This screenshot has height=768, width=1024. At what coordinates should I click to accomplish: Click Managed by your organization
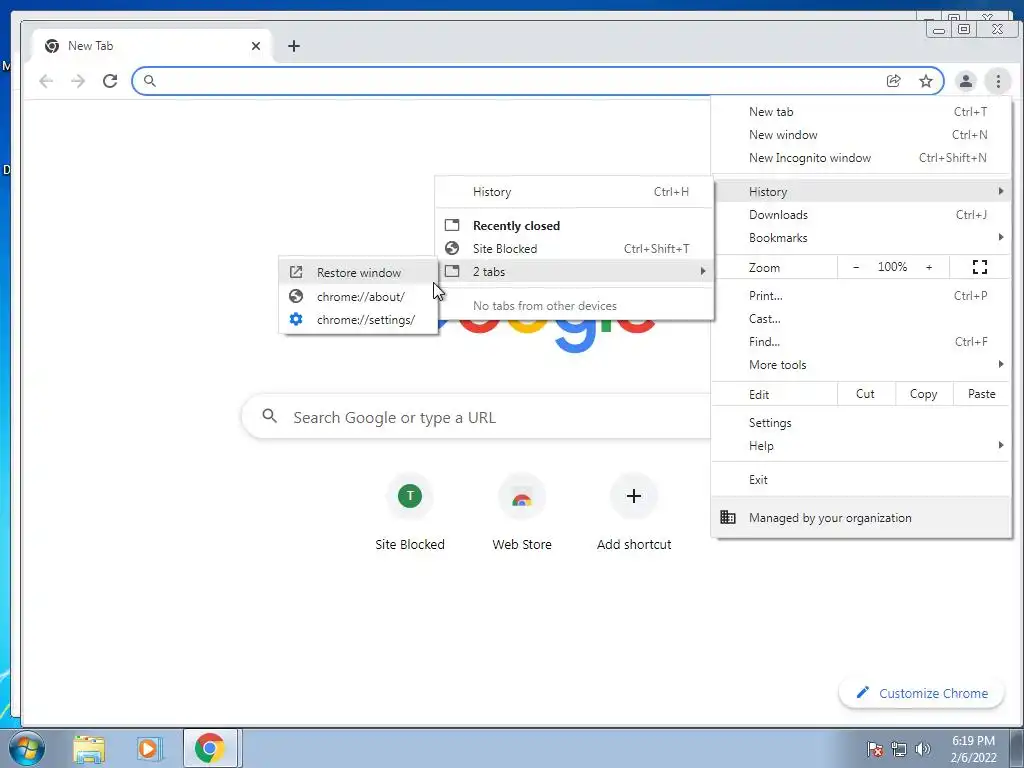pyautogui.click(x=861, y=517)
